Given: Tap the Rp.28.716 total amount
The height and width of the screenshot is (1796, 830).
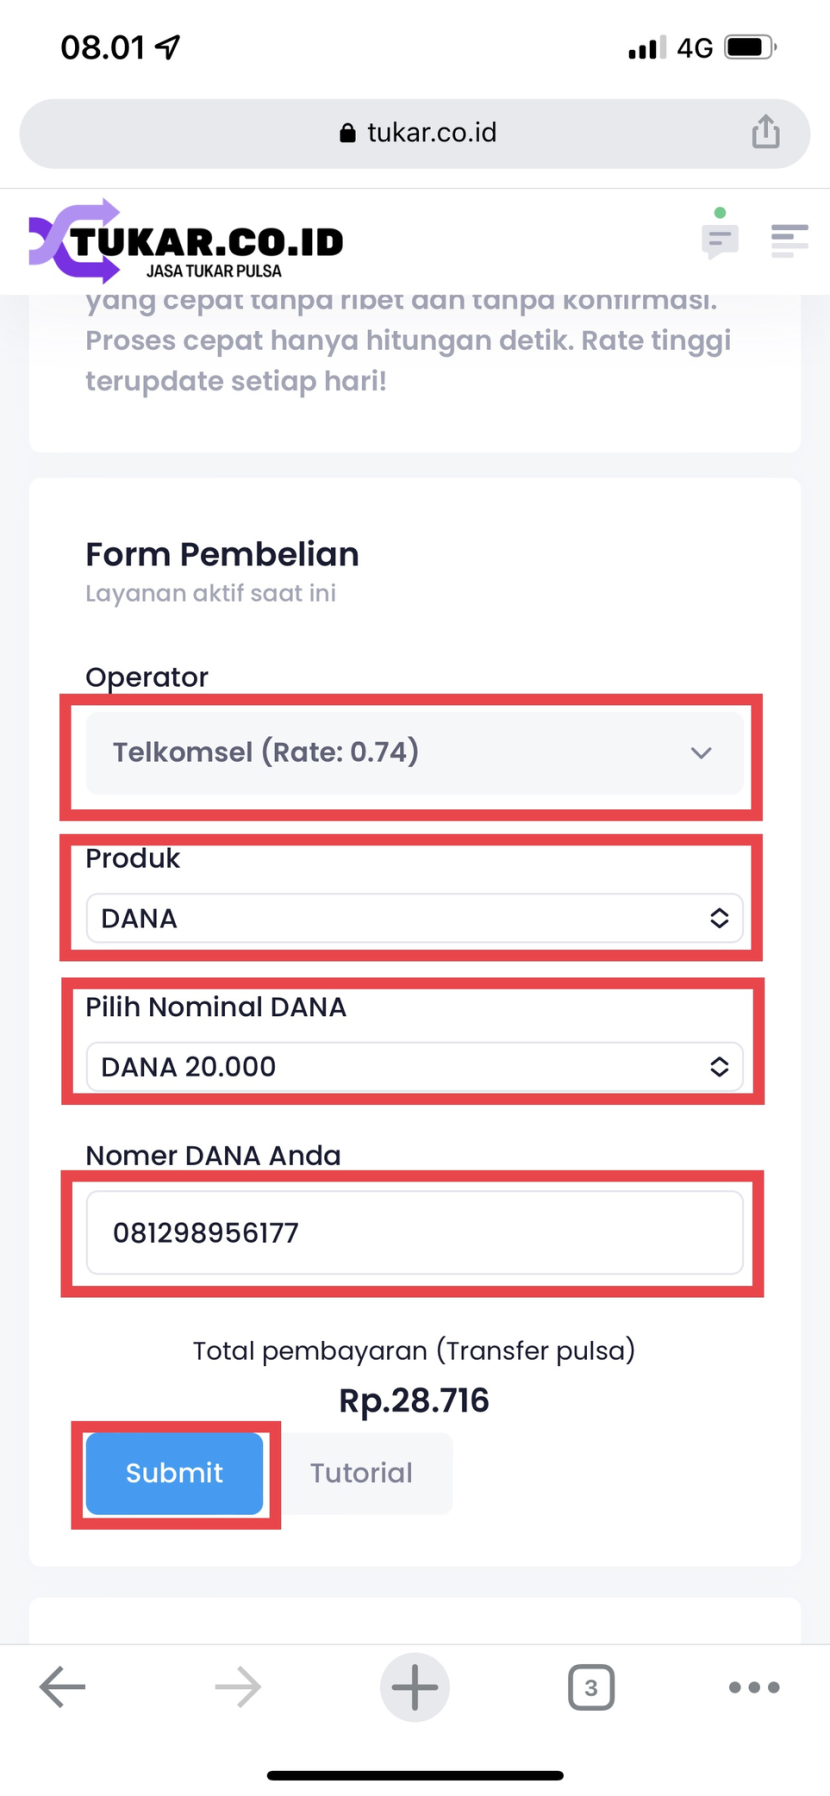Looking at the screenshot, I should pos(414,1400).
